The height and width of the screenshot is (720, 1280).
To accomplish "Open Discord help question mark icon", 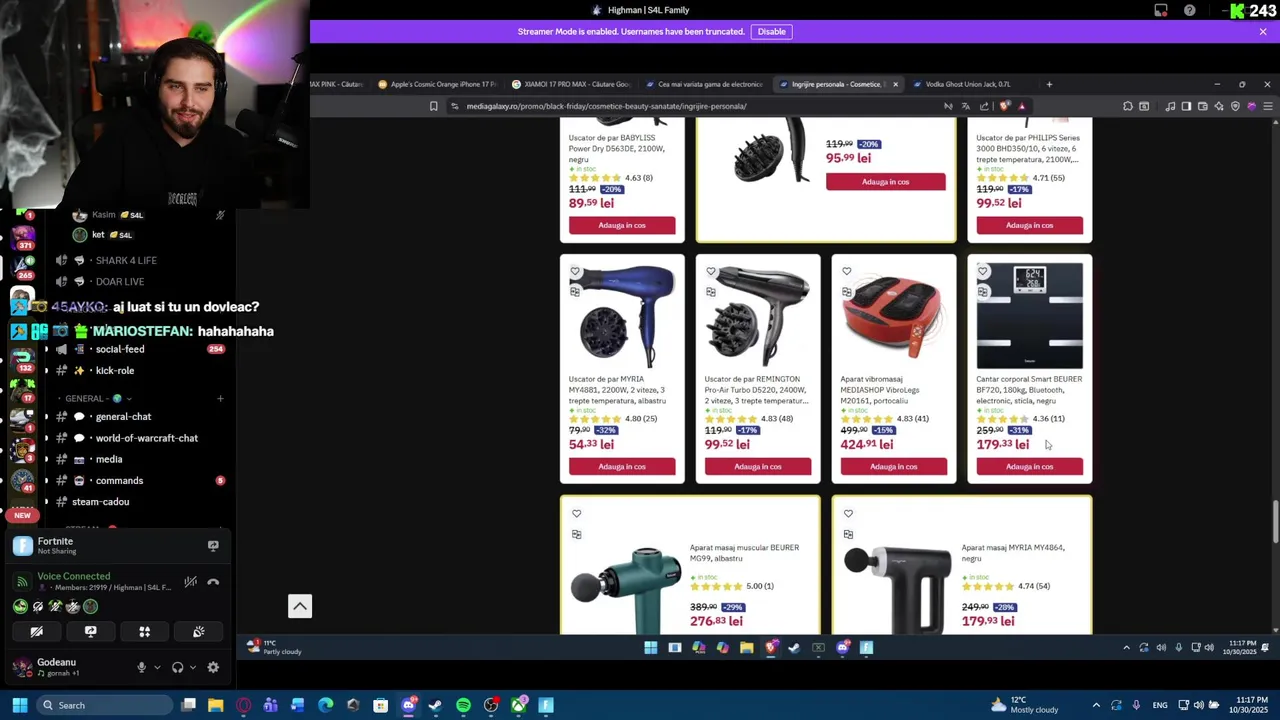I will [1189, 10].
